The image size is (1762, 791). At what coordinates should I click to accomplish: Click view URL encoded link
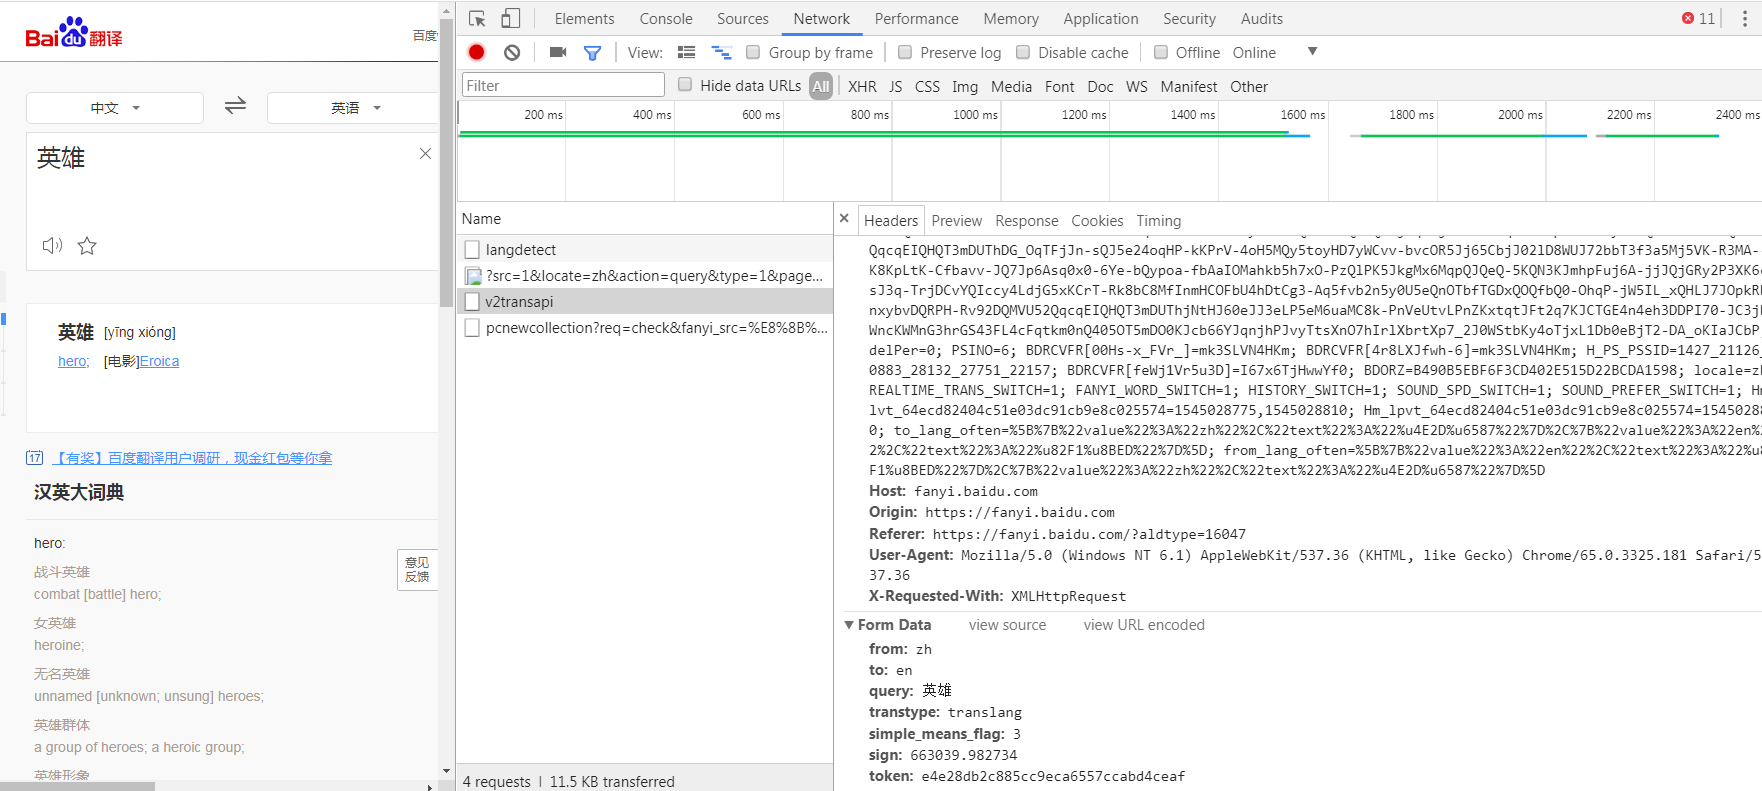1144,625
